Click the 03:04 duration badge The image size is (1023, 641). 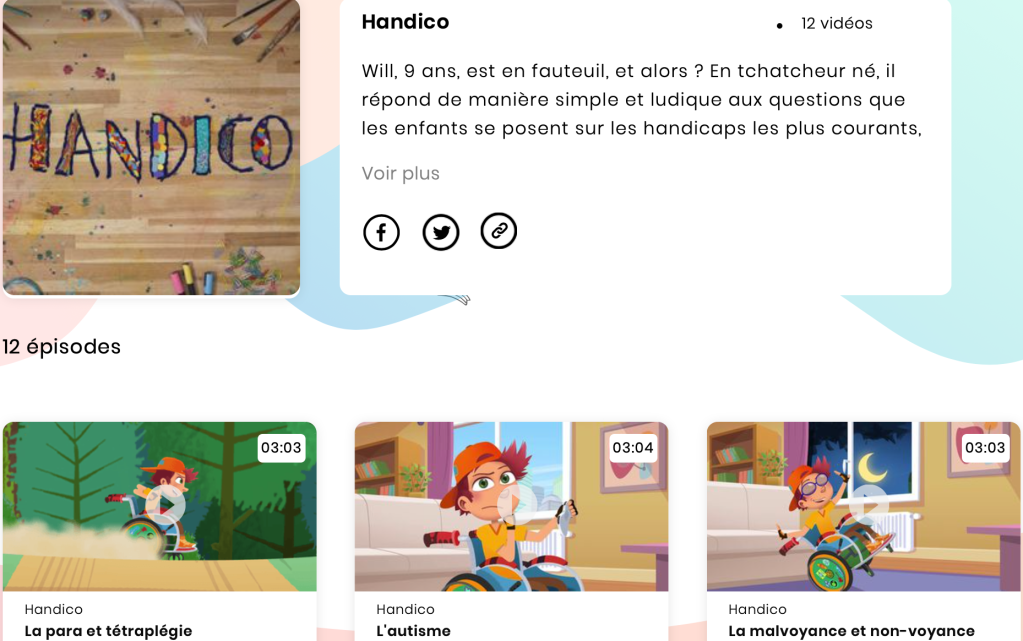click(x=633, y=448)
